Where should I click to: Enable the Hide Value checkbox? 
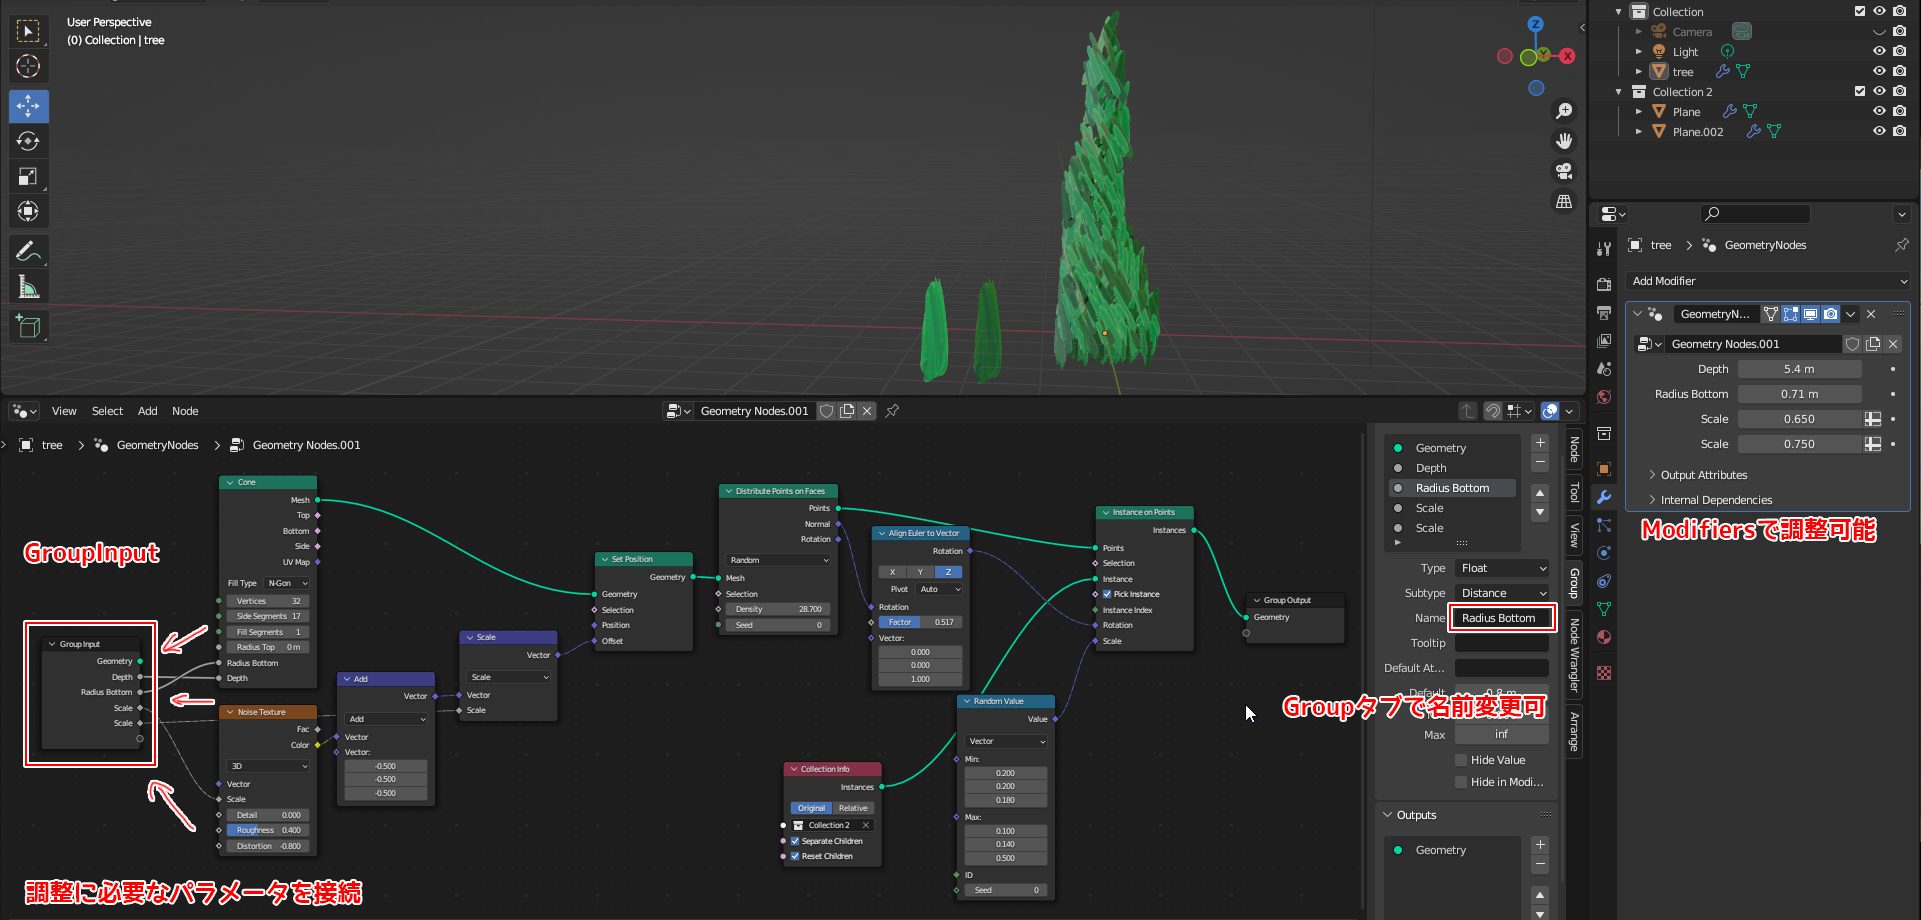(1461, 760)
